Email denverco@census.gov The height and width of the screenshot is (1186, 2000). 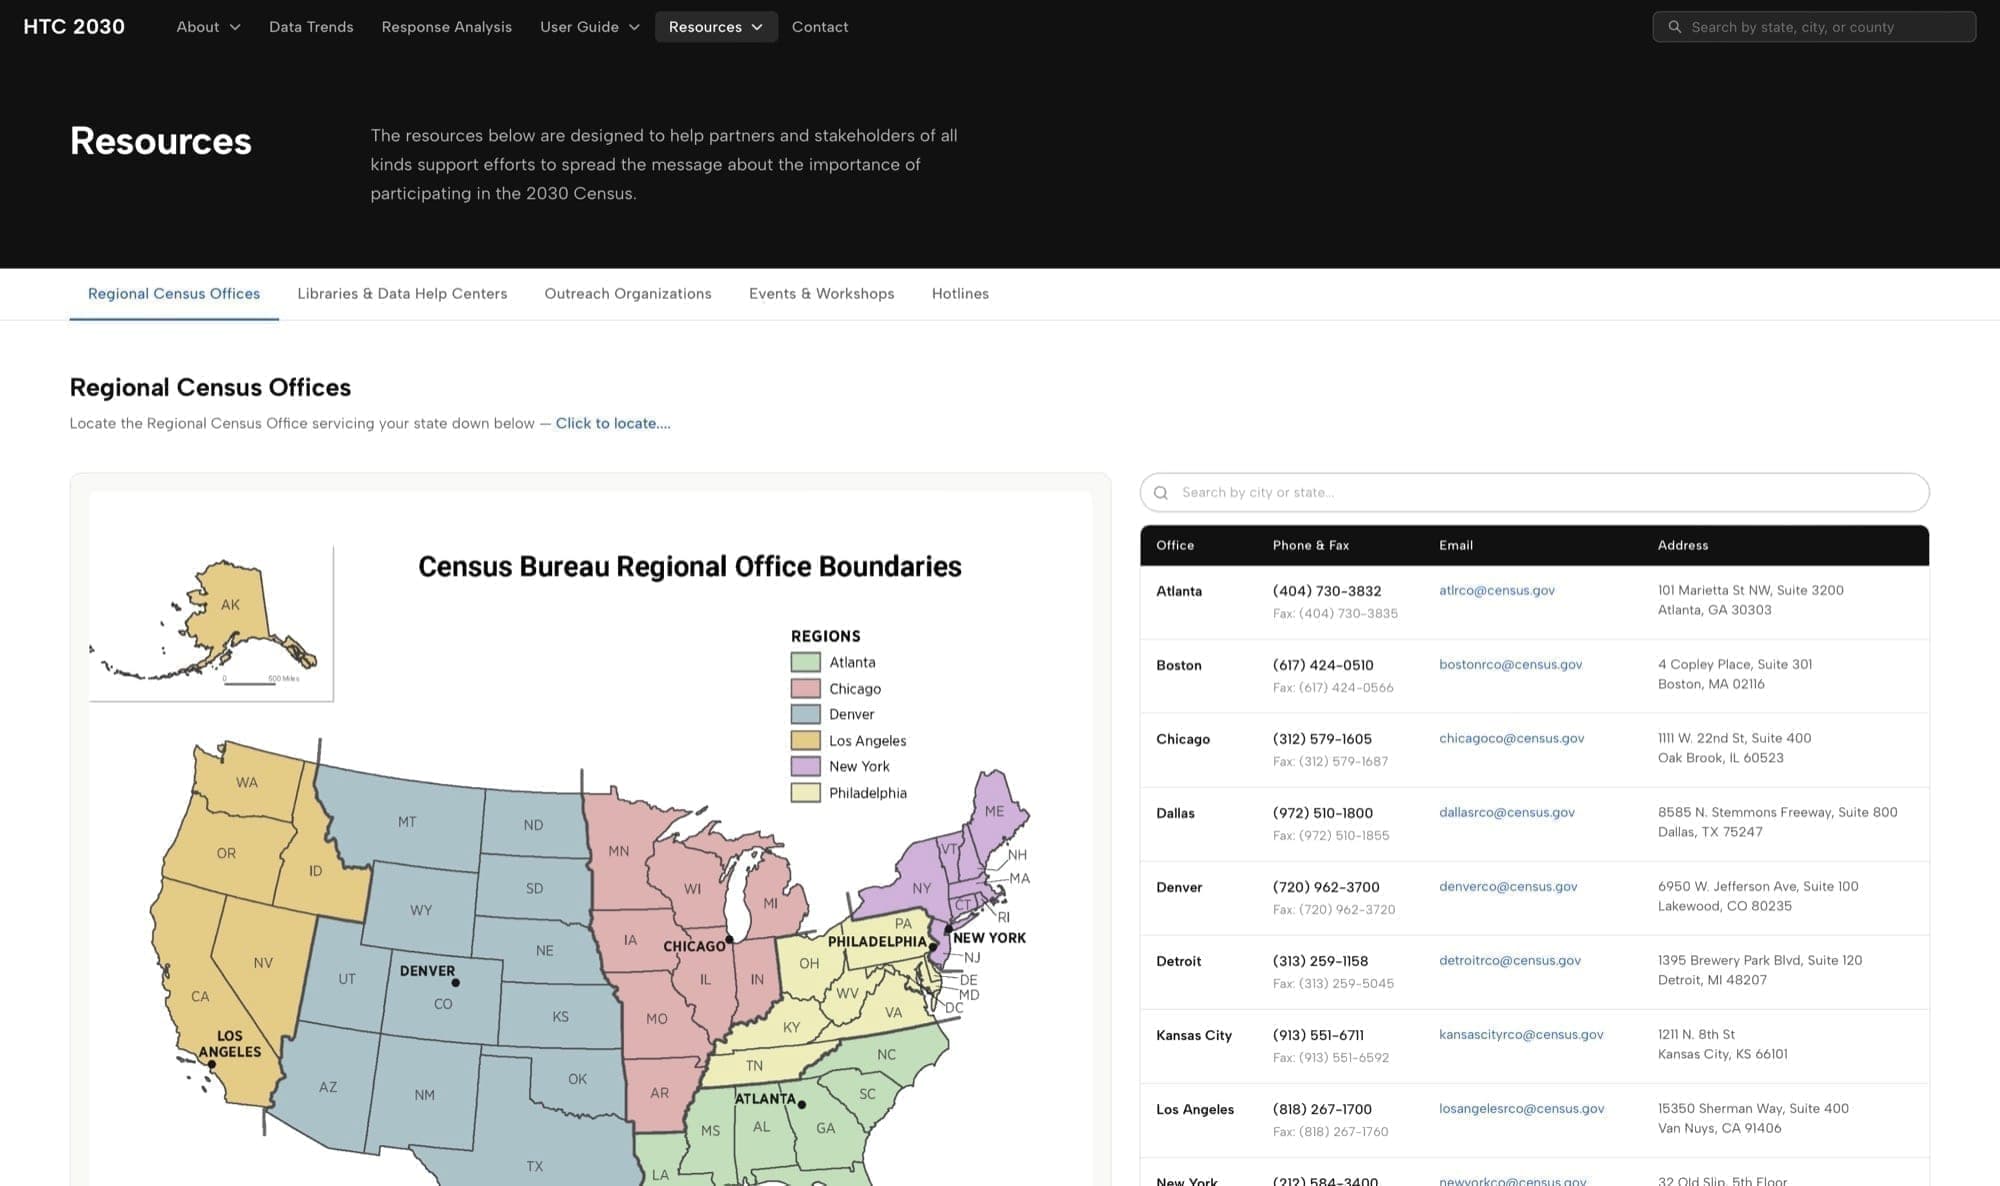(1508, 886)
